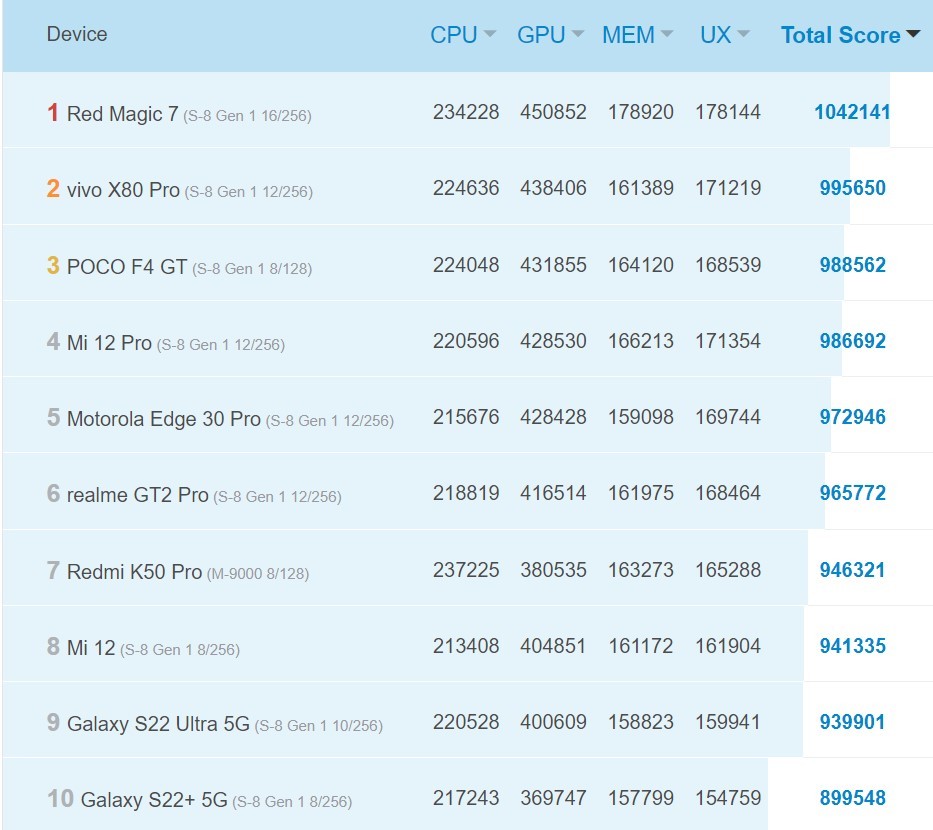The width and height of the screenshot is (933, 830).
Task: Click total score 965772
Action: tap(853, 493)
